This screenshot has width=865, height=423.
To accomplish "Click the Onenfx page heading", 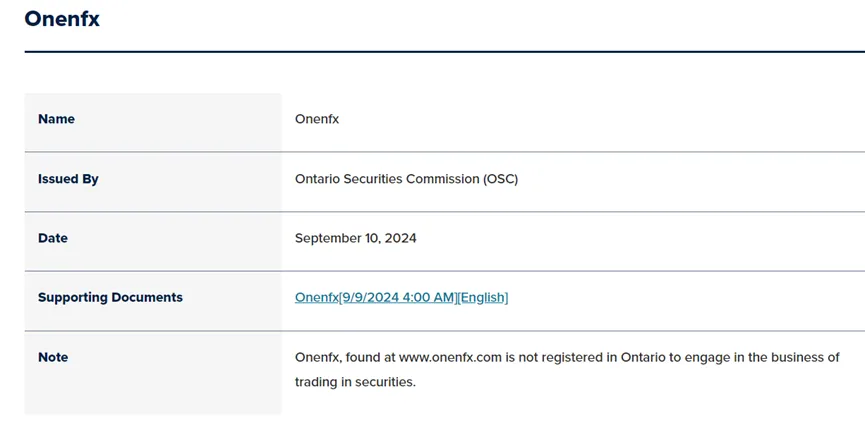I will coord(62,19).
